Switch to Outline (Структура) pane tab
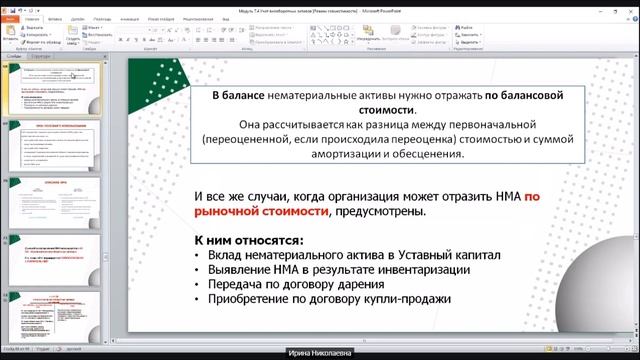This screenshot has height=360, width=640. pyautogui.click(x=41, y=56)
